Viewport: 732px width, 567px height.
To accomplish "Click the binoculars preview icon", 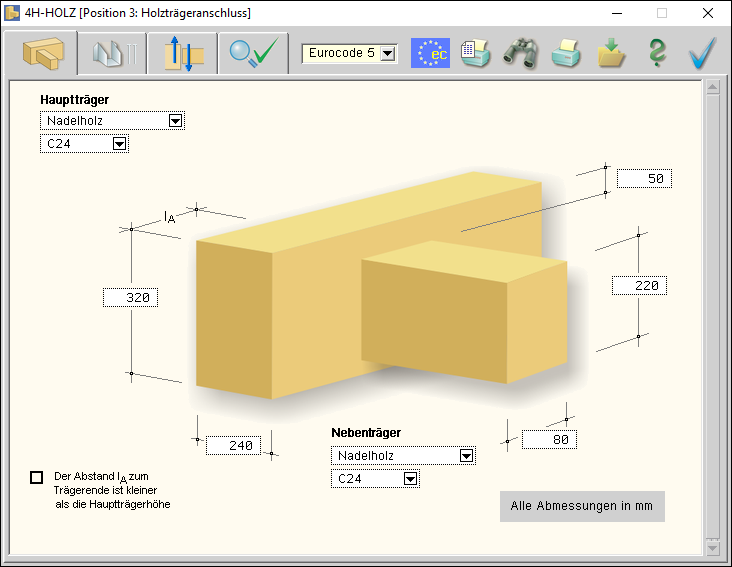I will [x=521, y=53].
